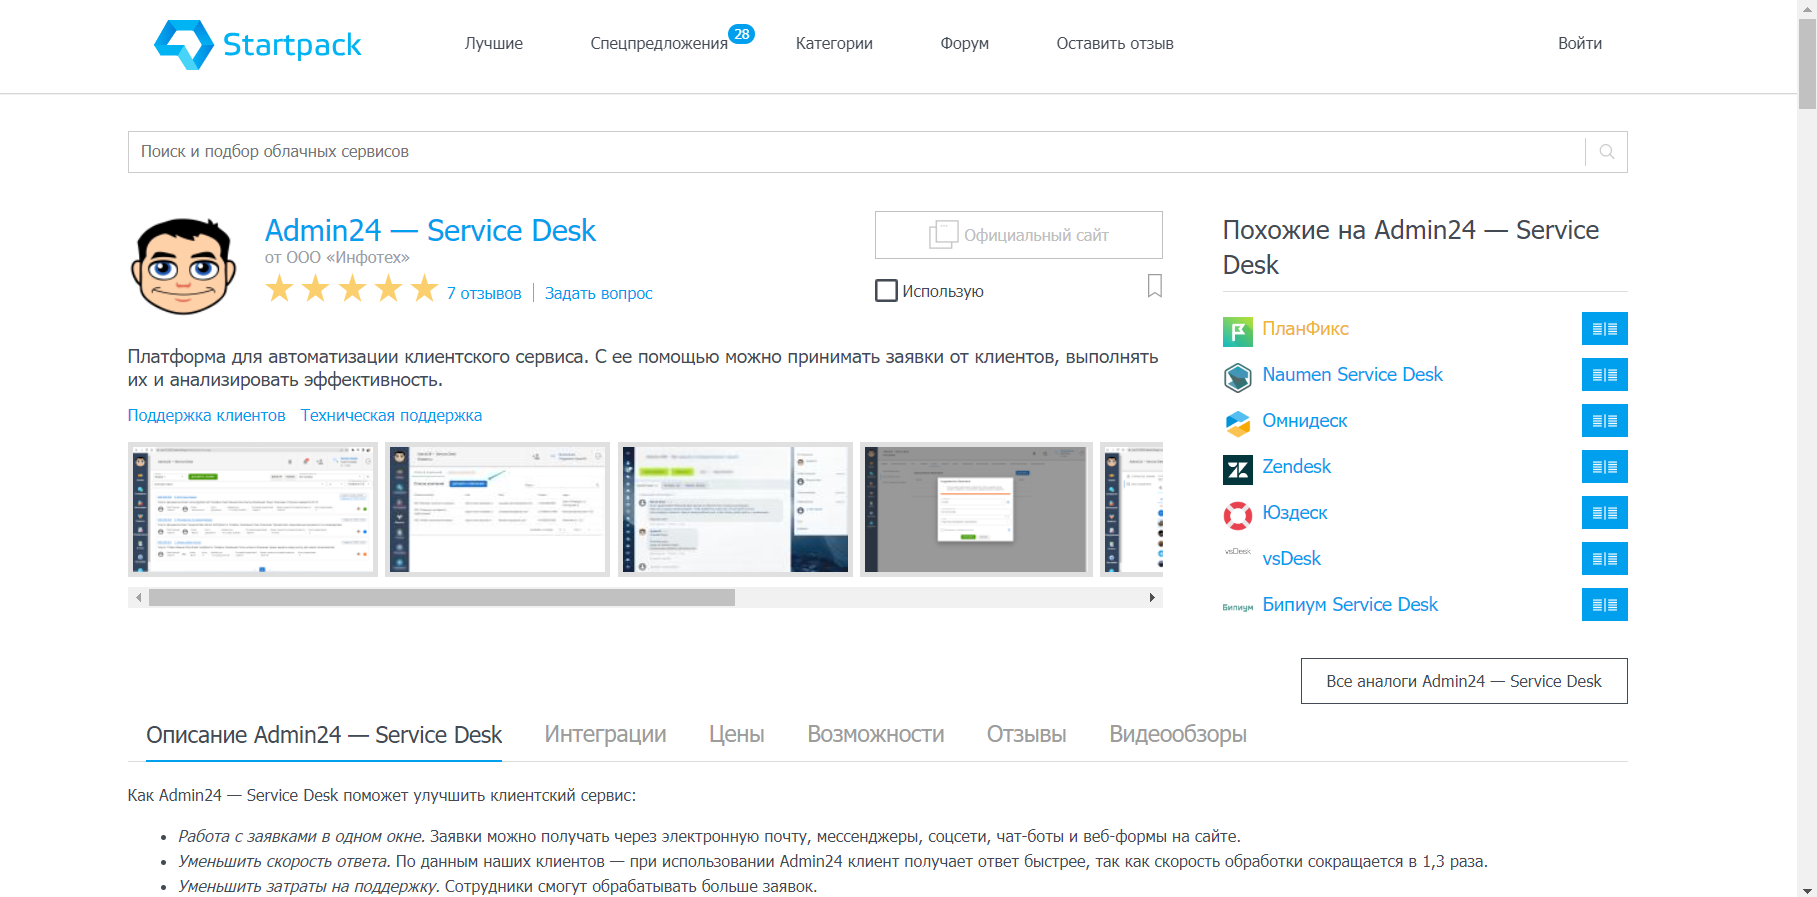Open the Бипиум Service Desk link
Image resolution: width=1817 pixels, height=897 pixels.
pyautogui.click(x=1350, y=605)
